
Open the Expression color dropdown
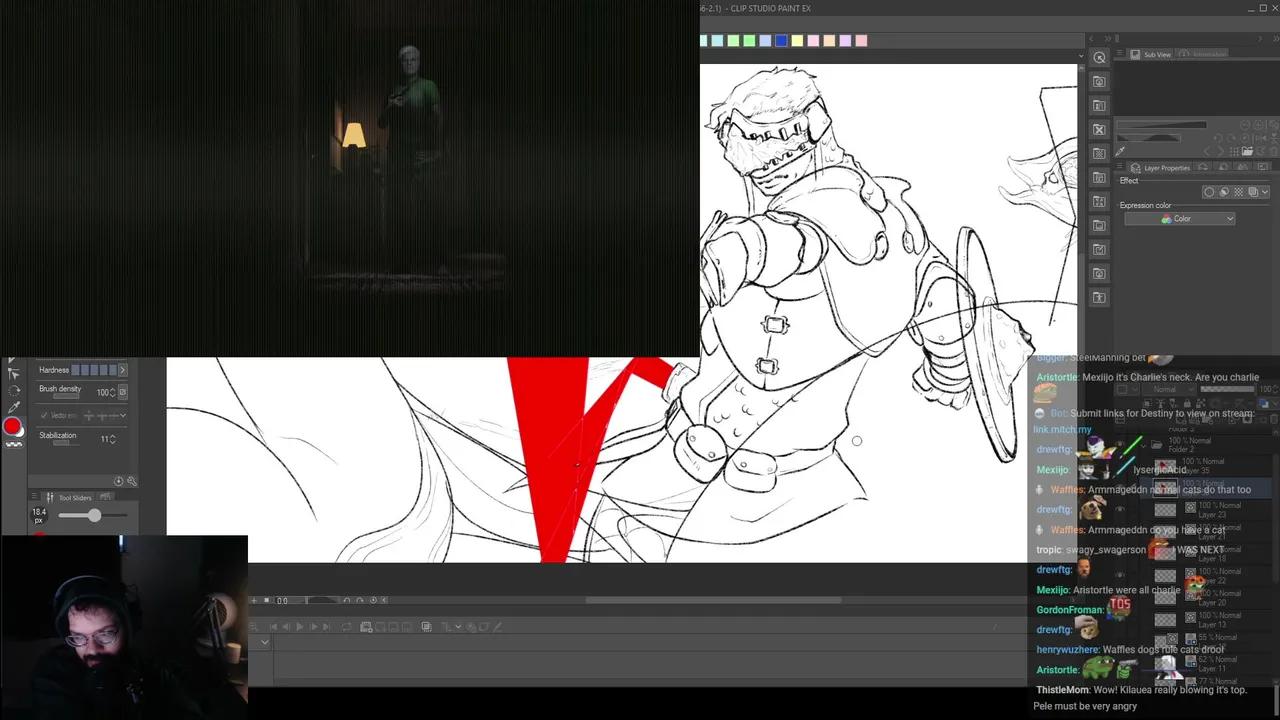[1180, 219]
